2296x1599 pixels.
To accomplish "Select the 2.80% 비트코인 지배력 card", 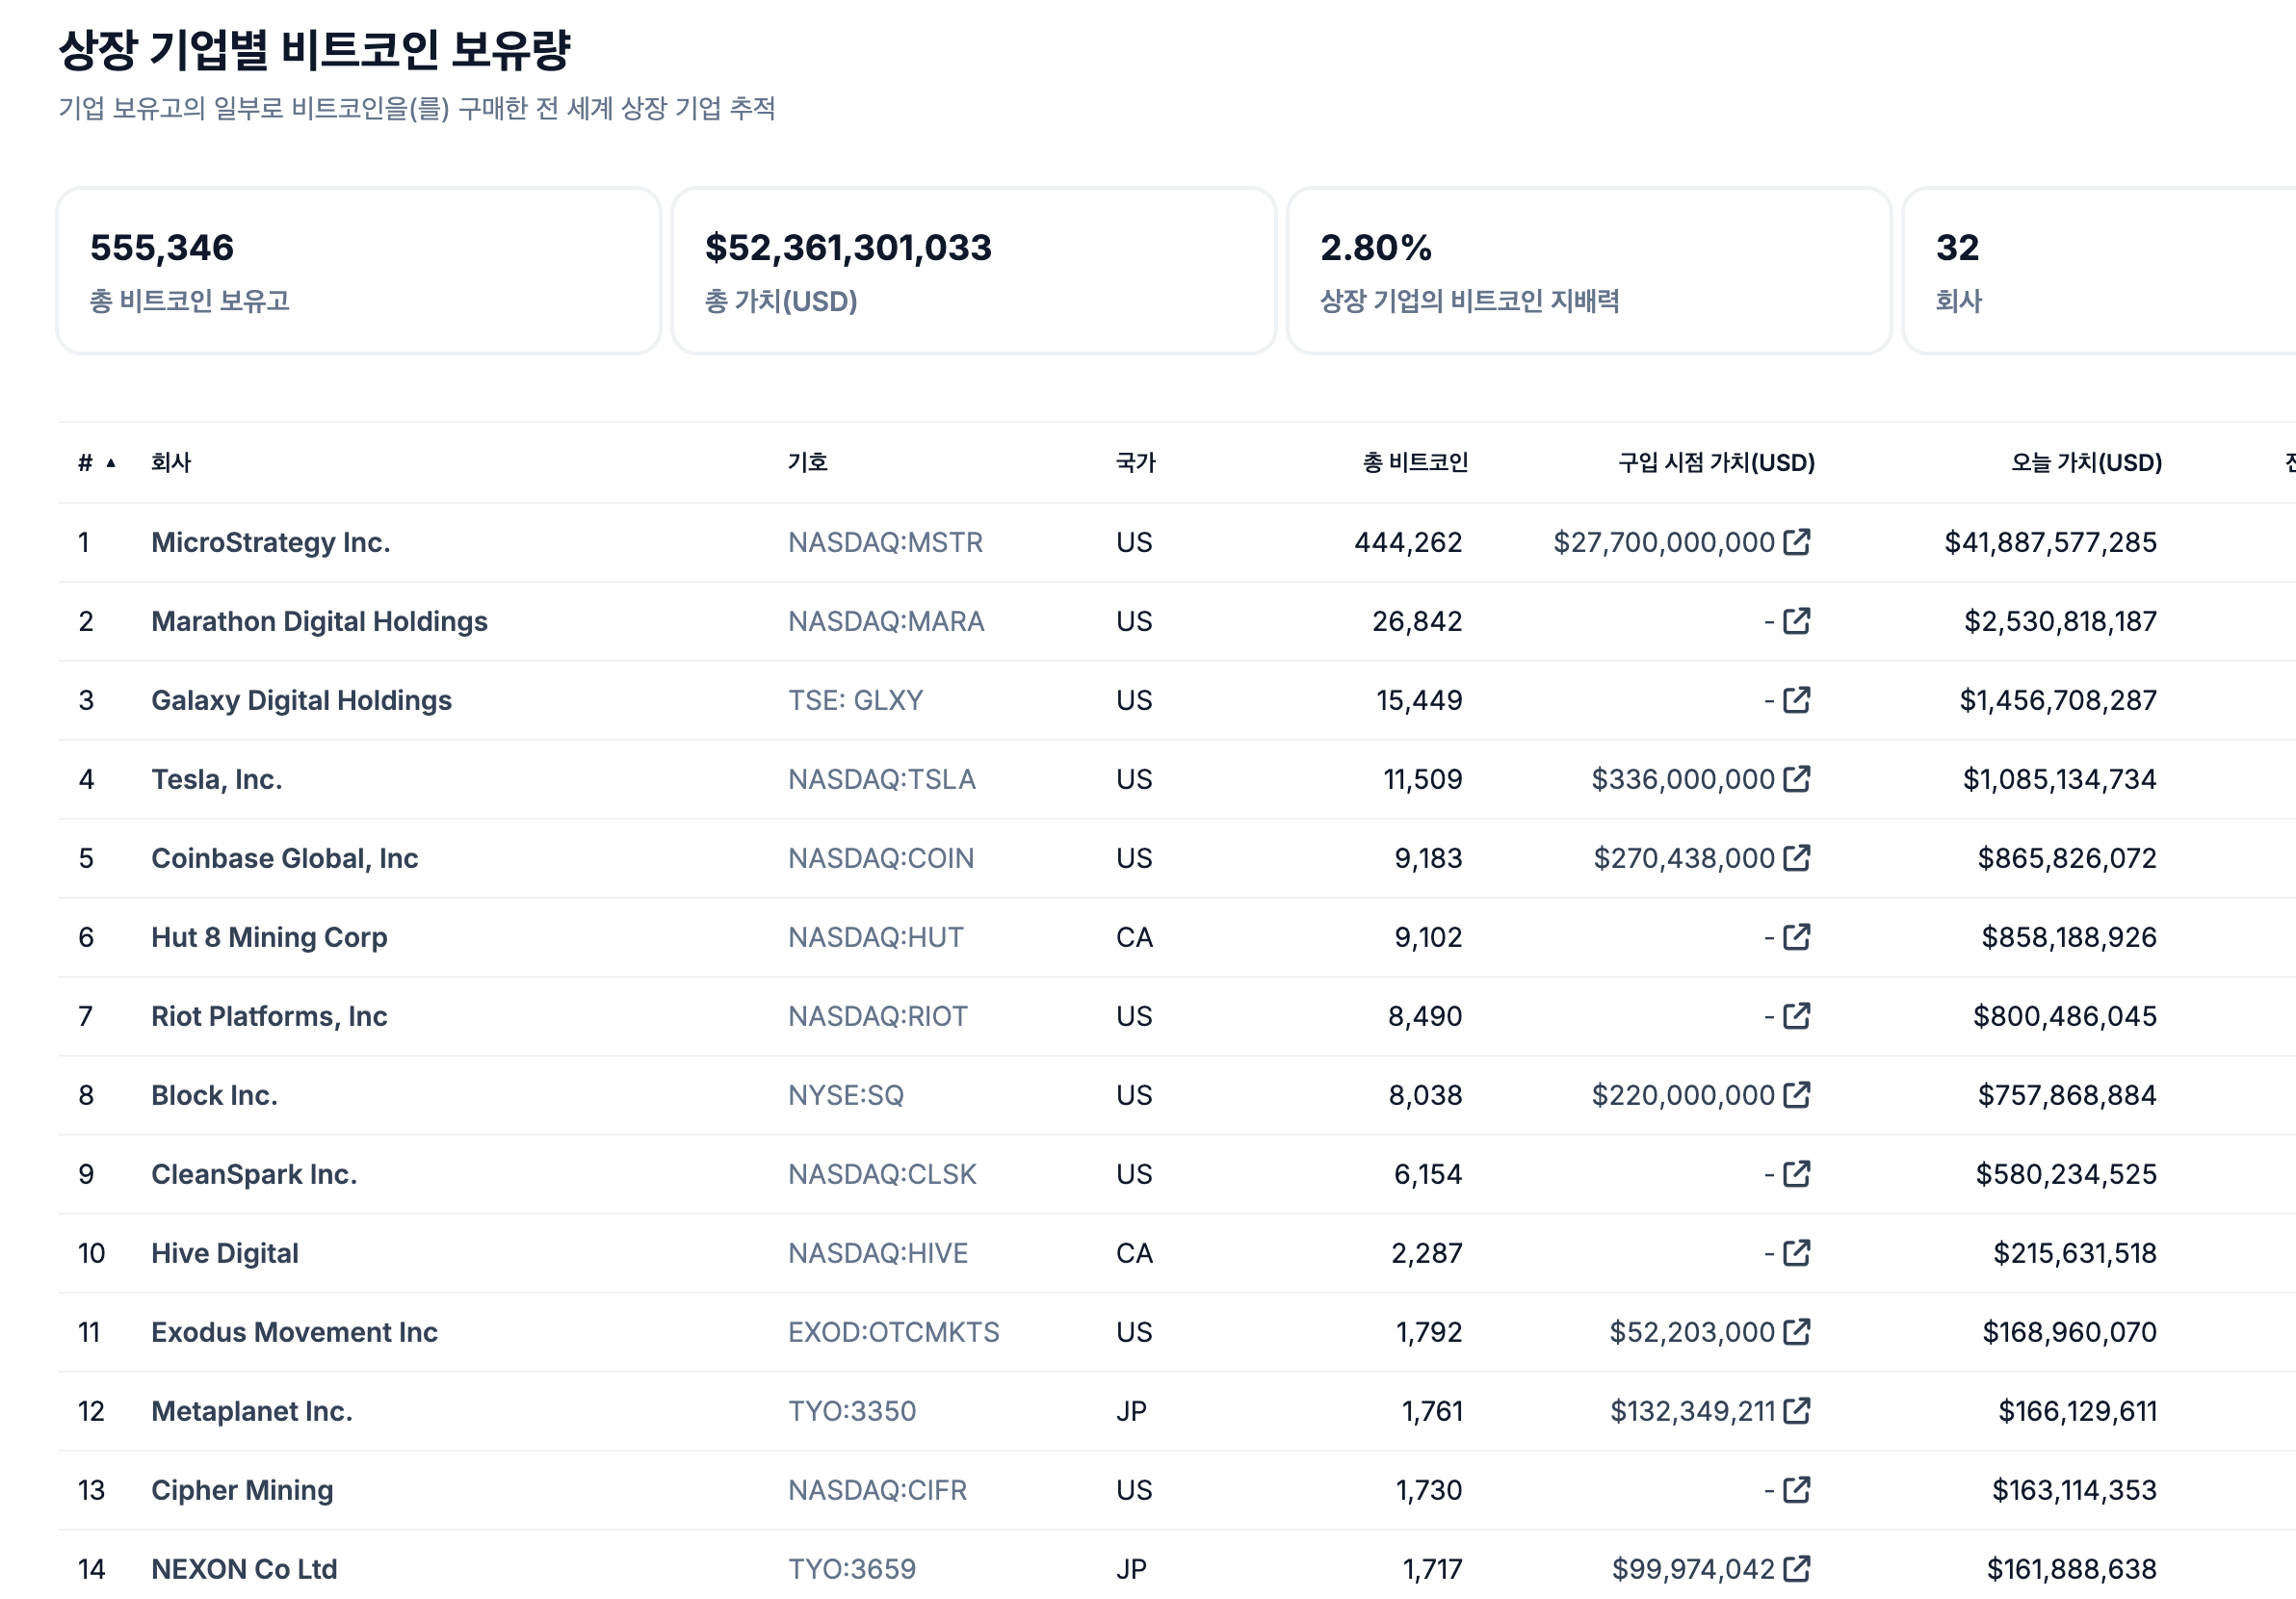I will [1589, 271].
